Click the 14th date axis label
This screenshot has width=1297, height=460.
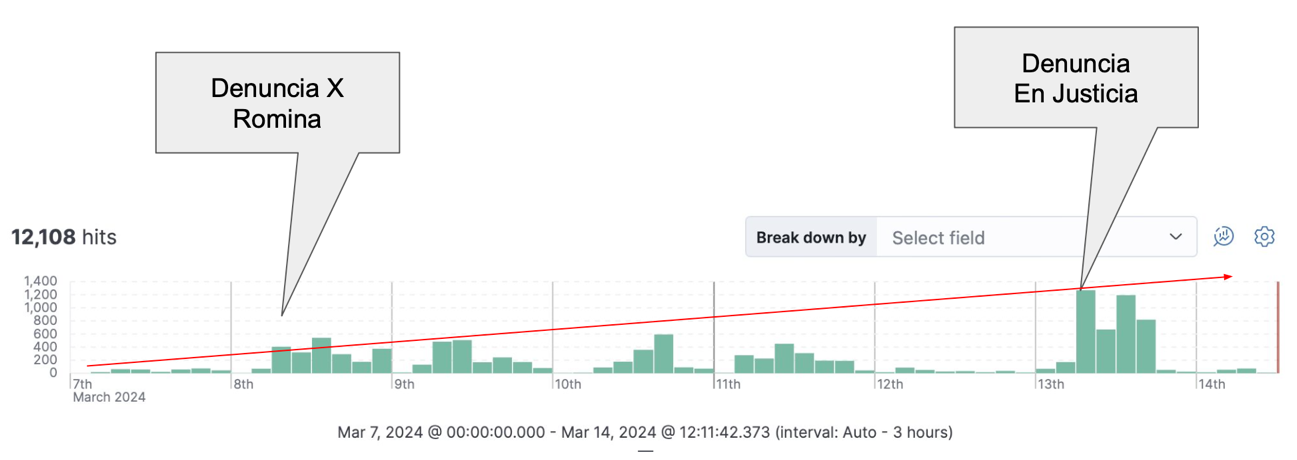[x=1211, y=384]
